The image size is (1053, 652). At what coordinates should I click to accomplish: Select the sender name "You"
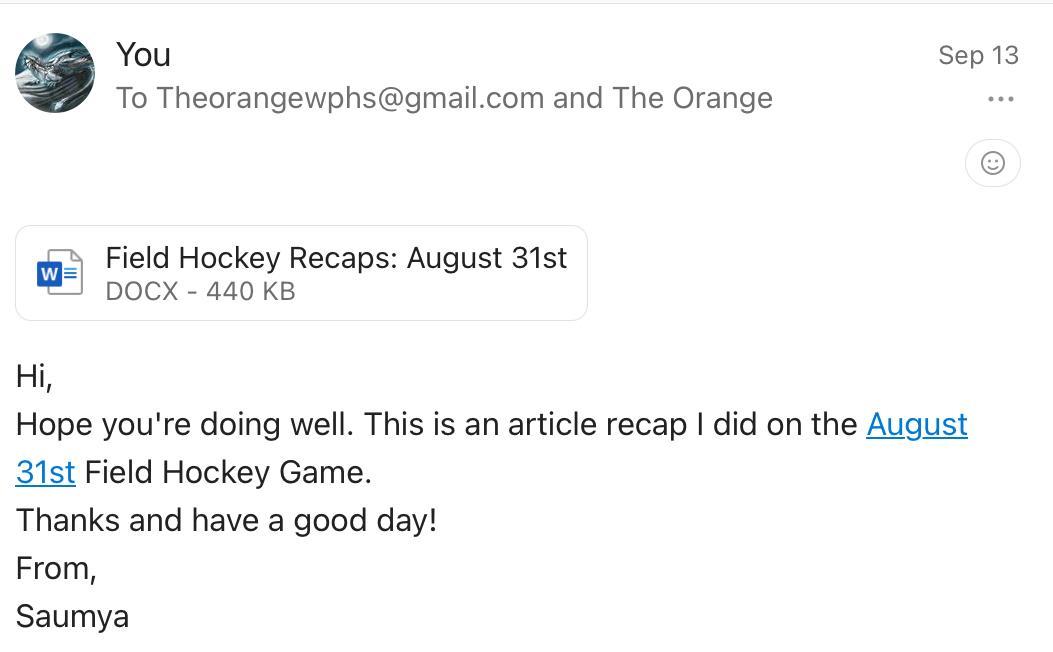point(143,54)
